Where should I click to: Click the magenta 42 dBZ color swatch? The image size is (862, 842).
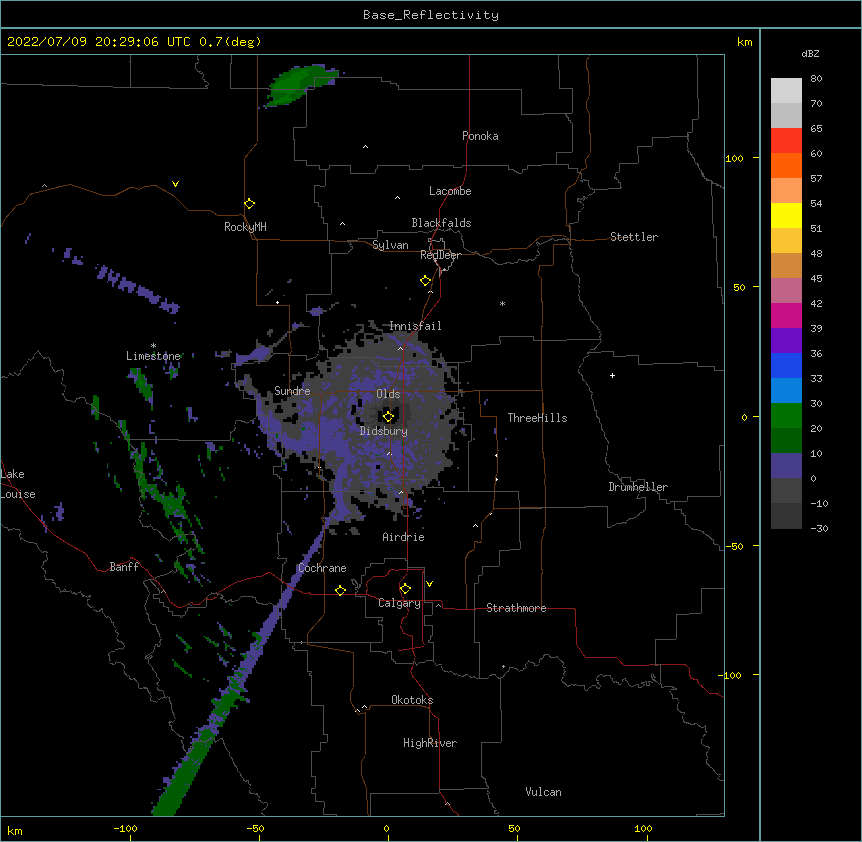pos(786,315)
